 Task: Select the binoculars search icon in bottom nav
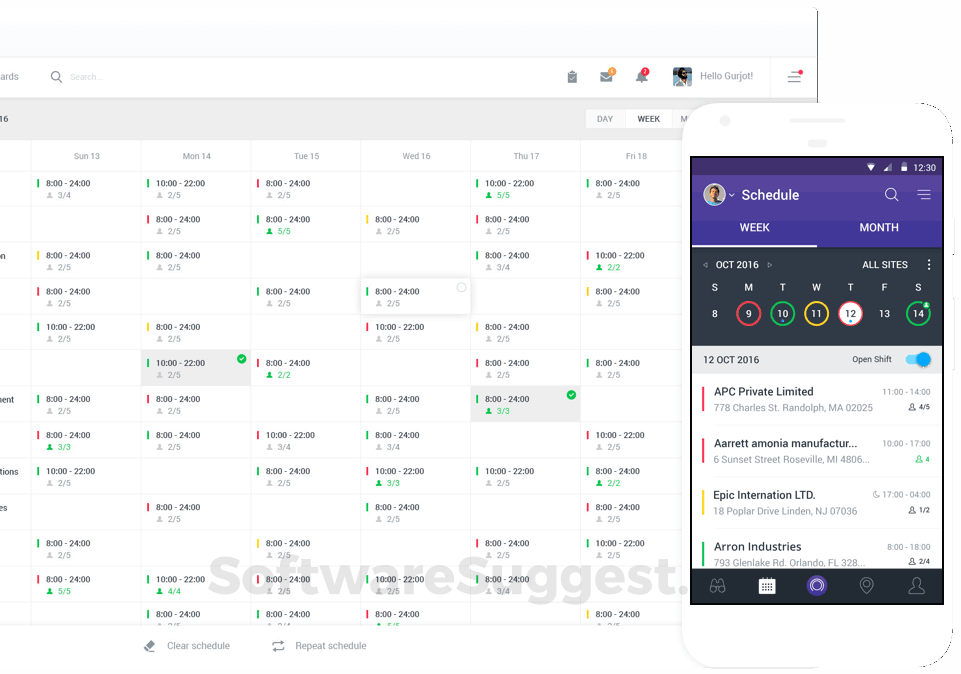coord(717,585)
